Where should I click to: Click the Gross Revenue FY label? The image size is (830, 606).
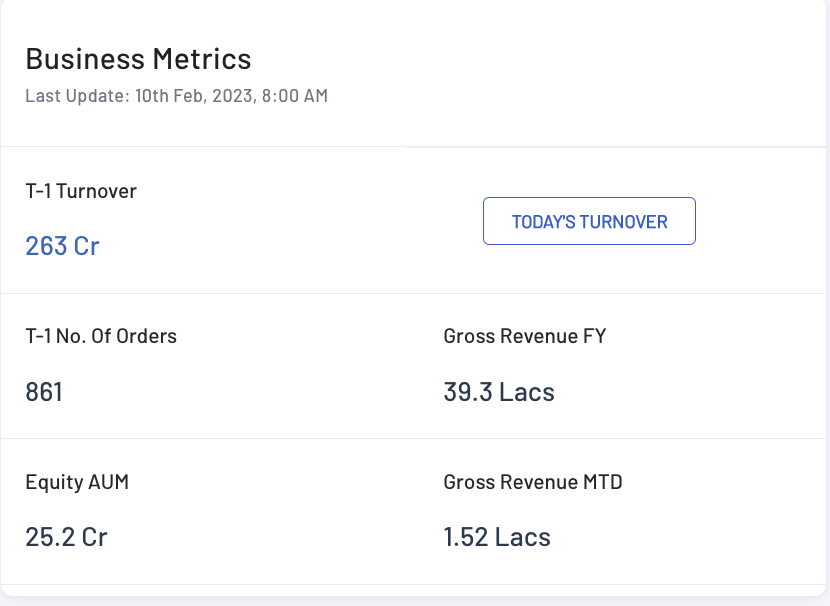click(x=525, y=336)
